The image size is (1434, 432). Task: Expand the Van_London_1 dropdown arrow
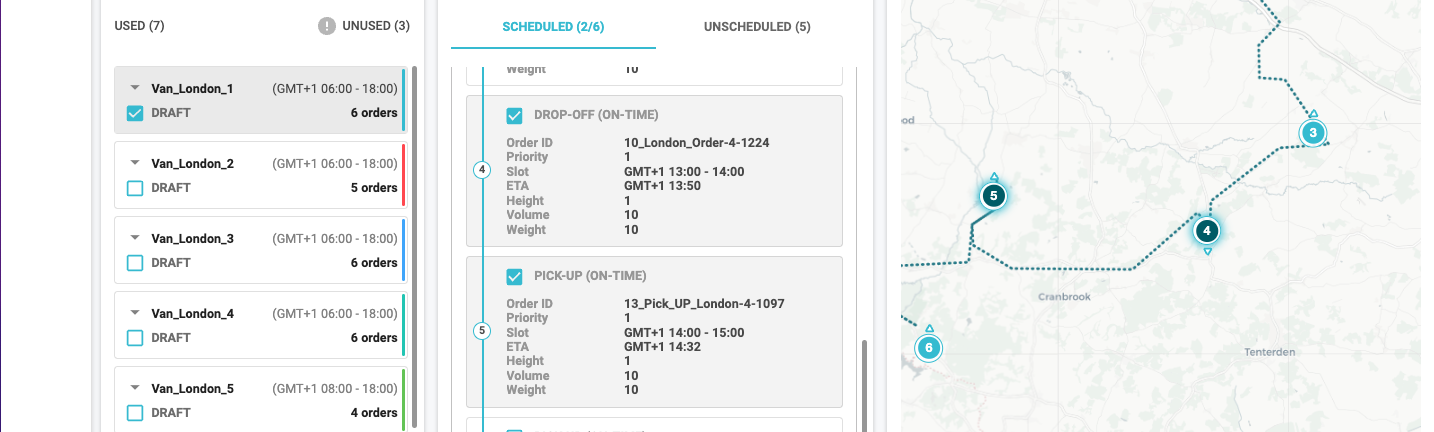[x=135, y=88]
